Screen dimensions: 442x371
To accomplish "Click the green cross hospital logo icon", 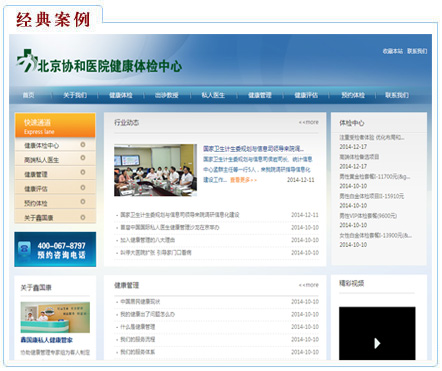I will tap(26, 60).
